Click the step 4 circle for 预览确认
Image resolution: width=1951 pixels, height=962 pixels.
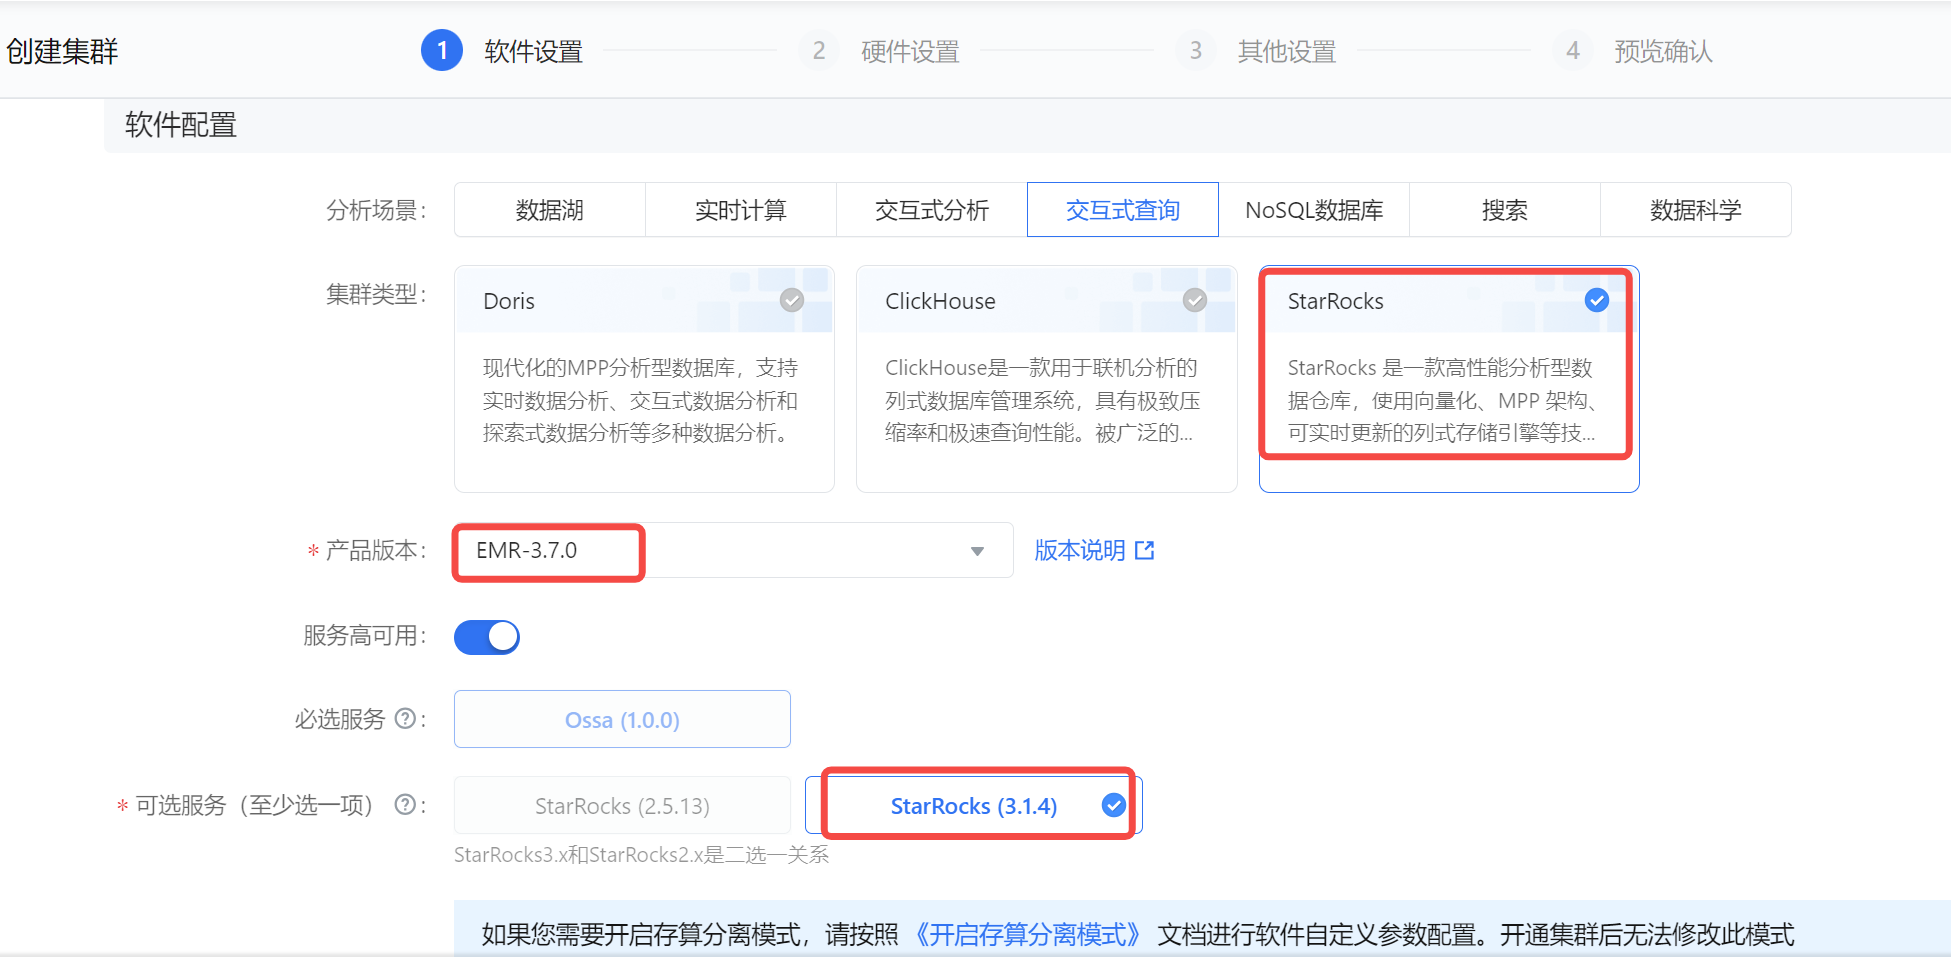[1573, 50]
